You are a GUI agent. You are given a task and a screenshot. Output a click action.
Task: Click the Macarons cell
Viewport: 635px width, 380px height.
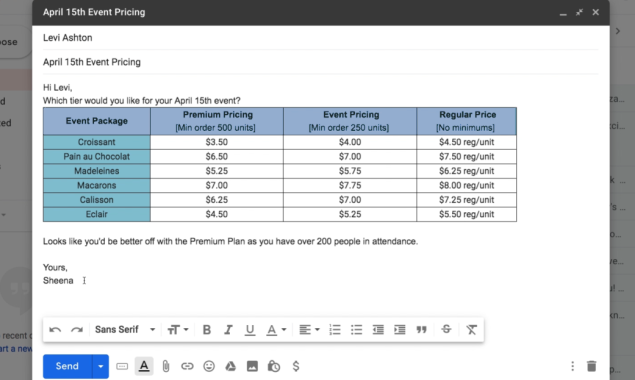click(x=97, y=186)
